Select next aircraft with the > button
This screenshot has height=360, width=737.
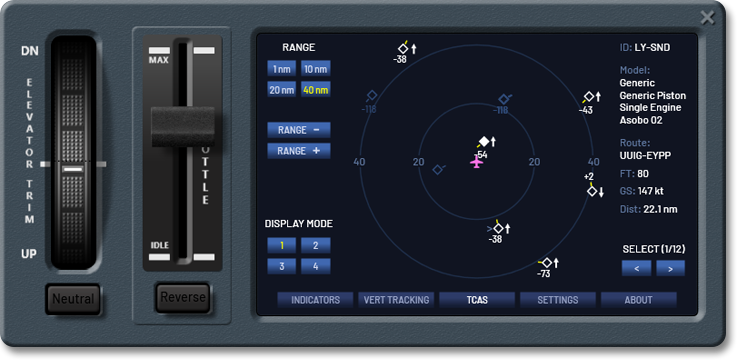tap(670, 268)
